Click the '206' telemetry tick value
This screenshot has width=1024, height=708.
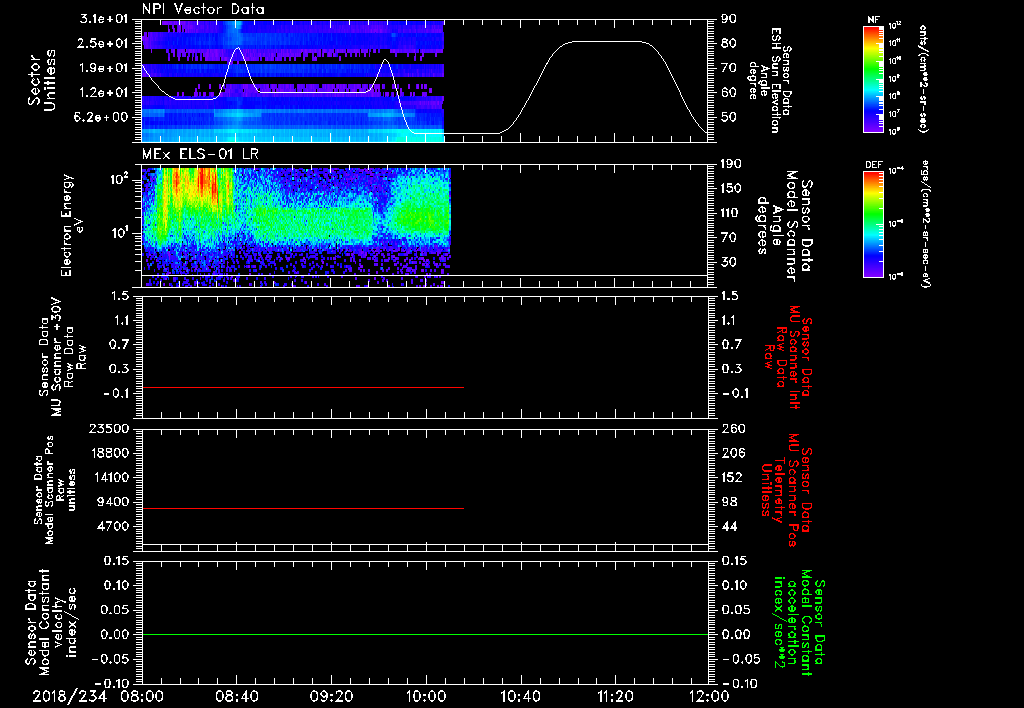[733, 453]
